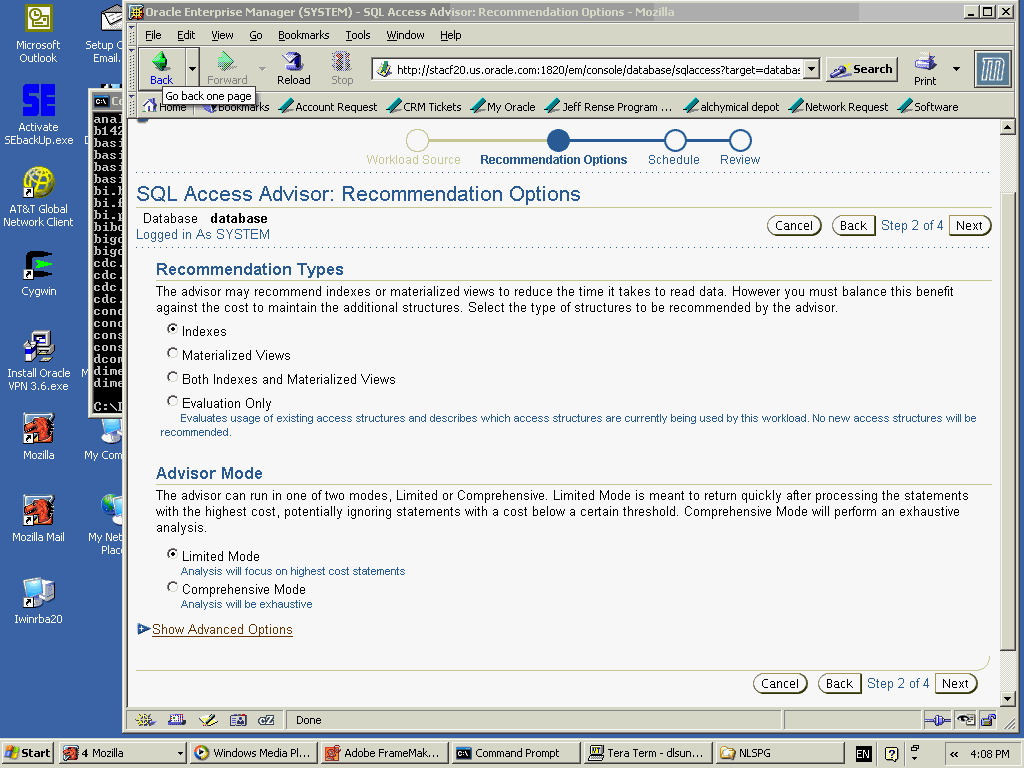
Task: Open the Bookmarks menu
Action: (x=303, y=35)
